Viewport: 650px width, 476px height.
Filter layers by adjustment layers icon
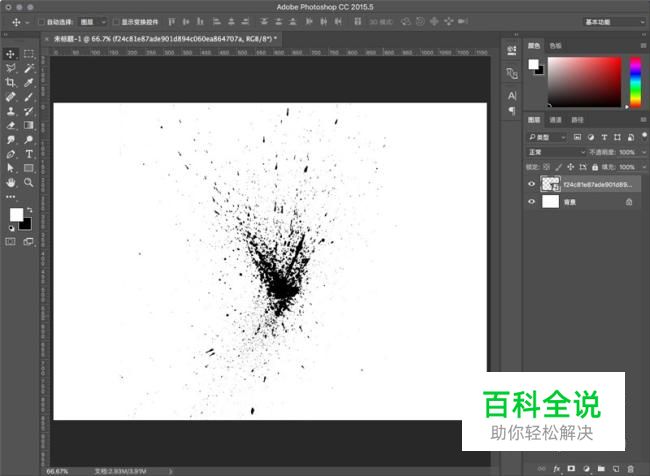[x=591, y=137]
